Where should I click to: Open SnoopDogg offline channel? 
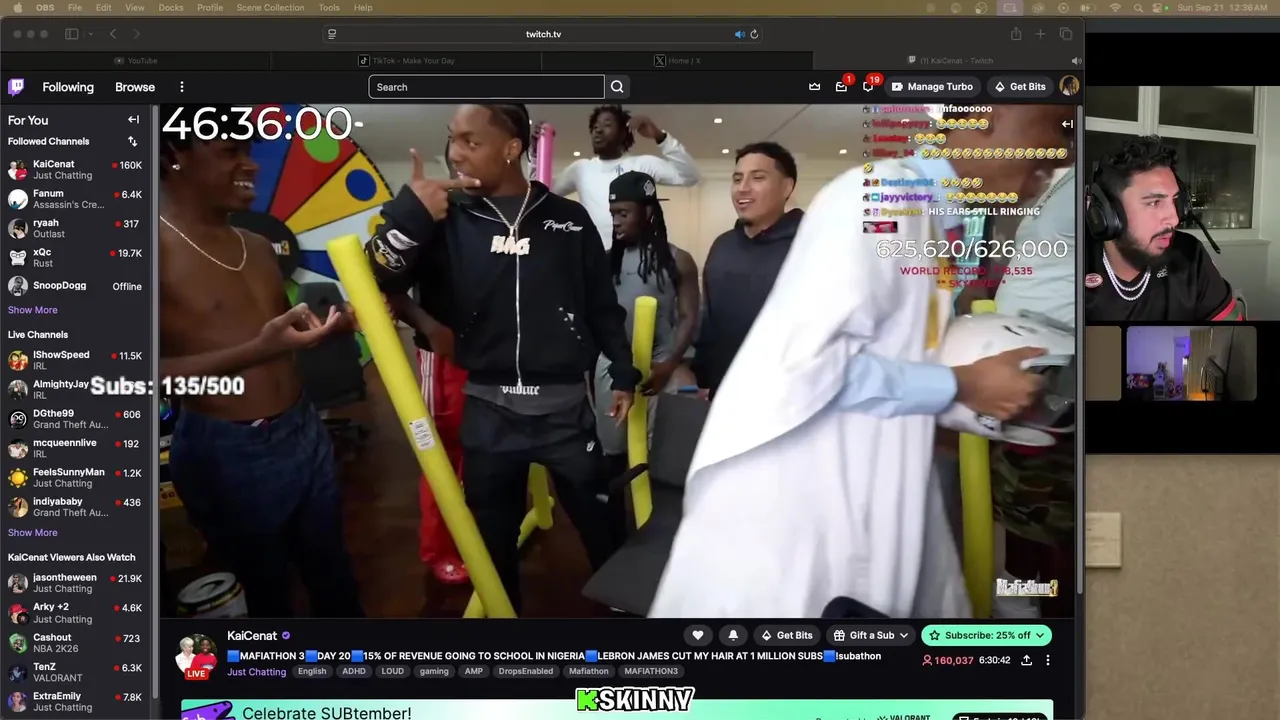75,286
